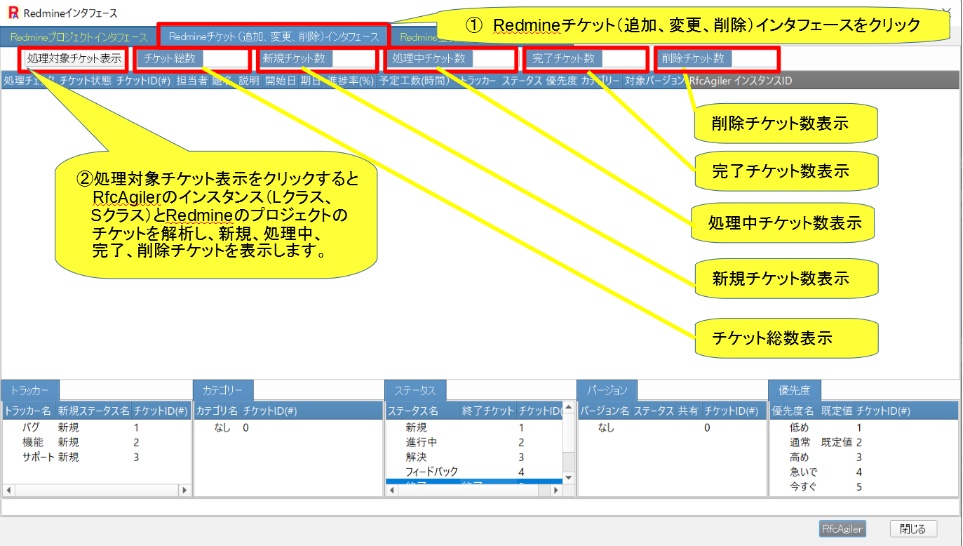Click the 処理中チケット数 value field

493,58
